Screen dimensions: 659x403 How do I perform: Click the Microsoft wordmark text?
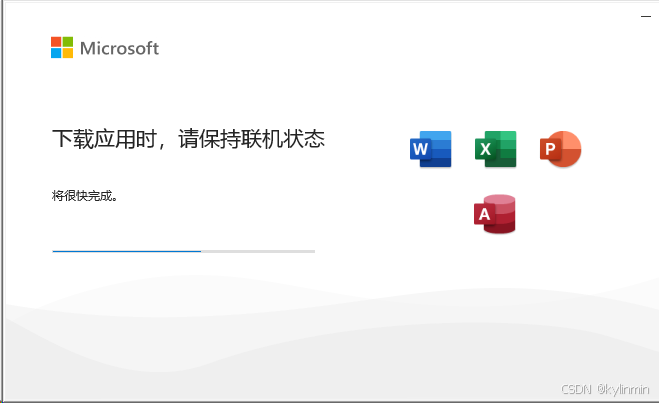pyautogui.click(x=119, y=48)
